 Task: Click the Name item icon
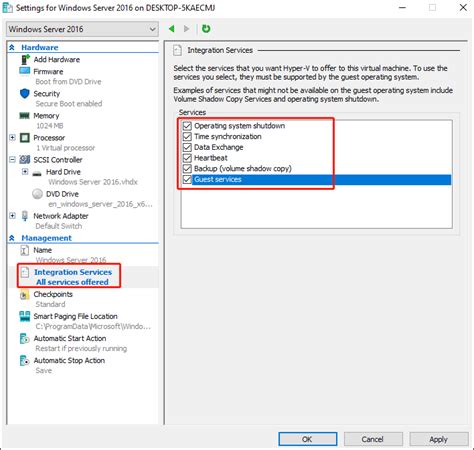coord(24,250)
